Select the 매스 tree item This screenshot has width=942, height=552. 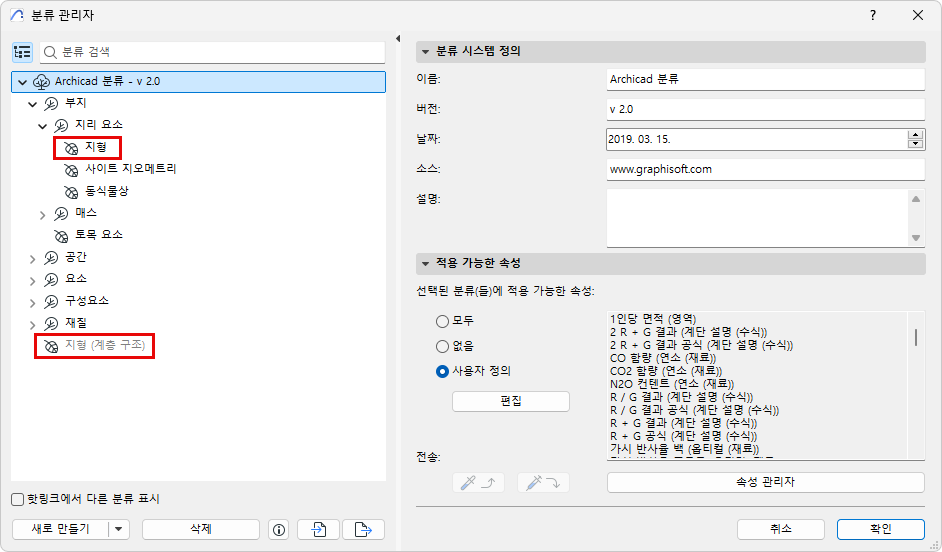[x=86, y=213]
